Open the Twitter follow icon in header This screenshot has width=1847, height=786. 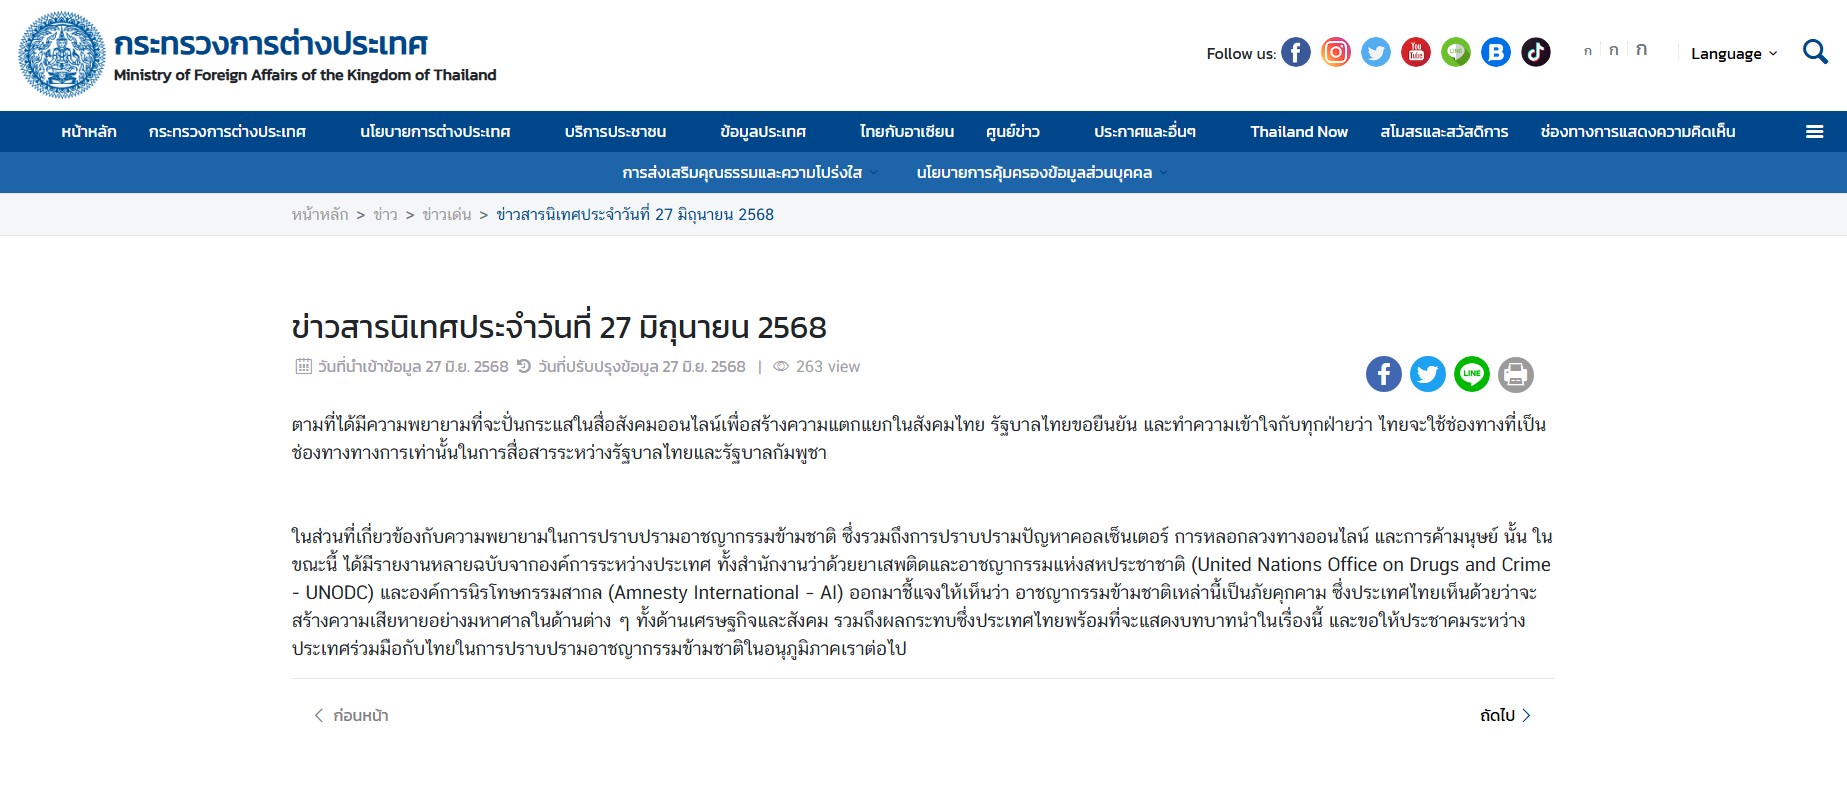(1376, 52)
